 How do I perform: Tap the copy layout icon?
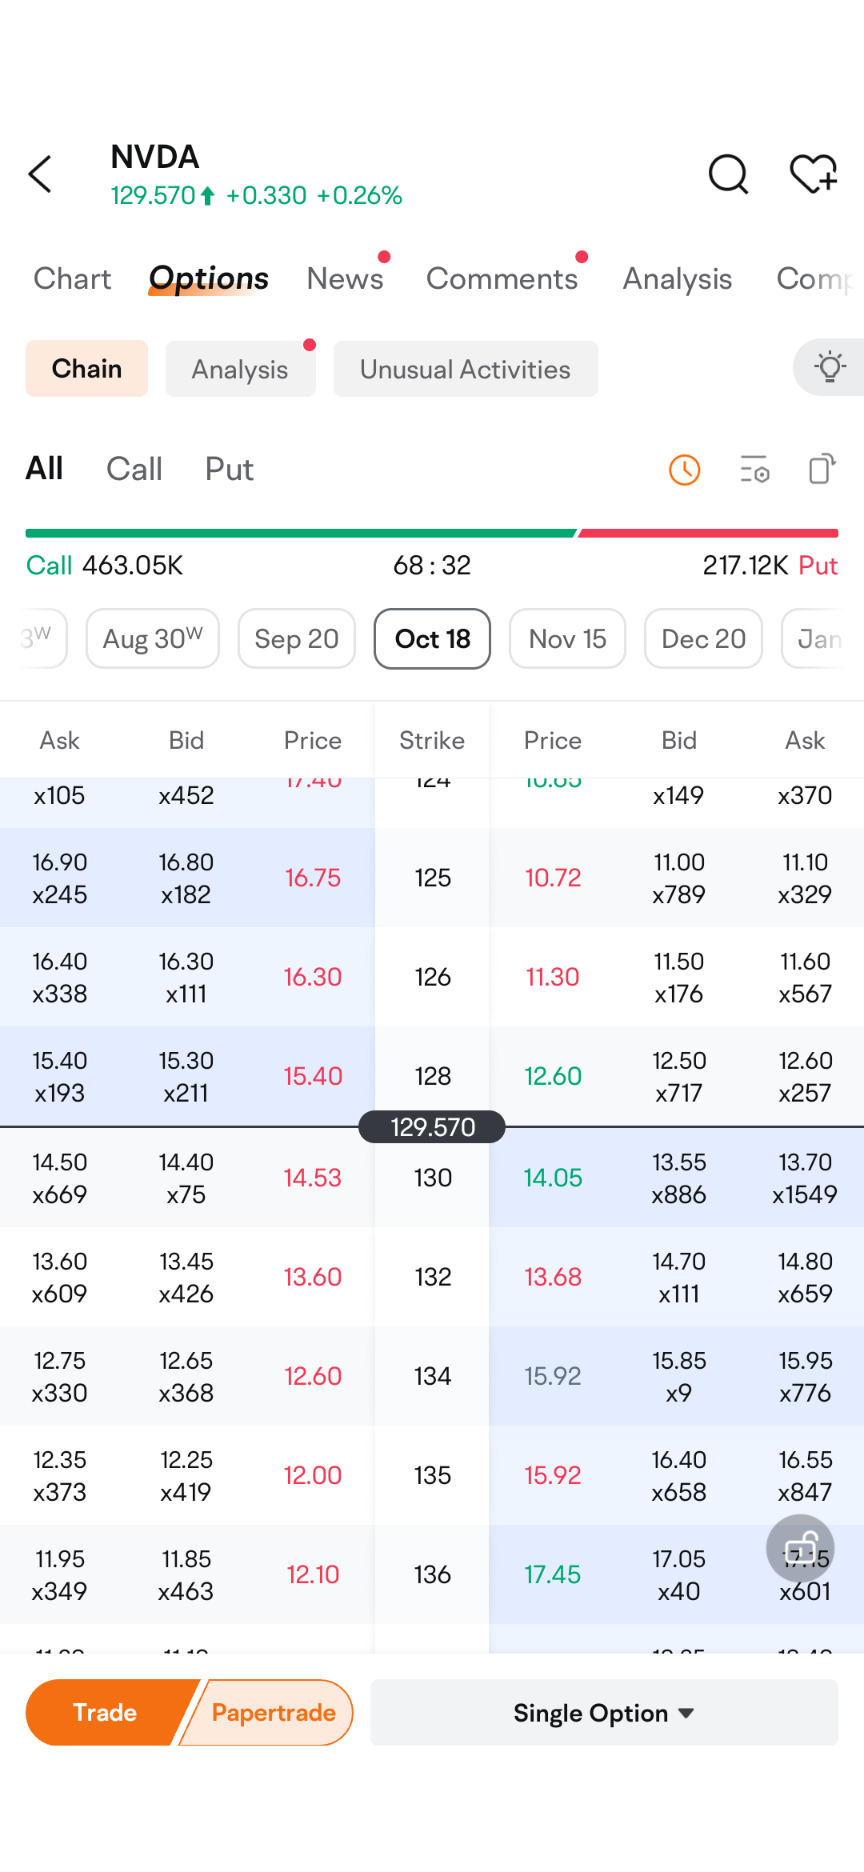pos(821,469)
